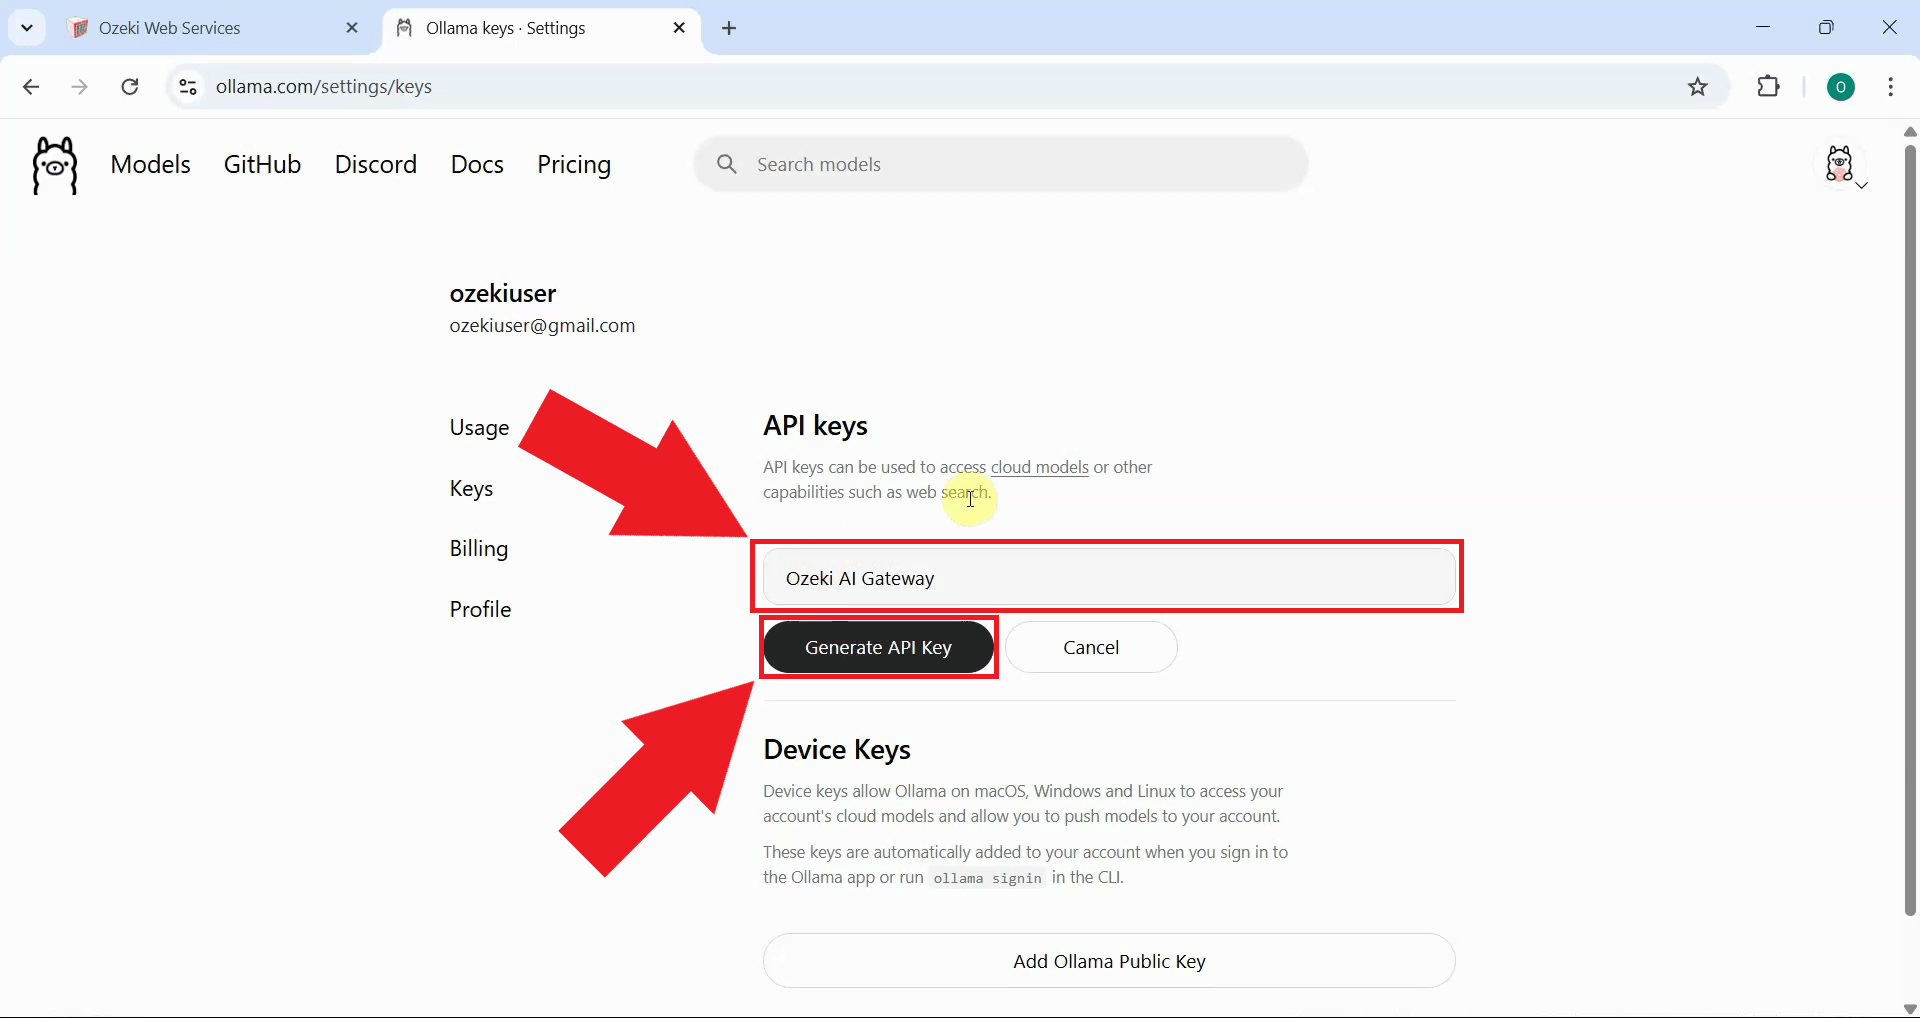1920x1018 pixels.
Task: Bookmark this page using the star icon
Action: click(x=1698, y=87)
